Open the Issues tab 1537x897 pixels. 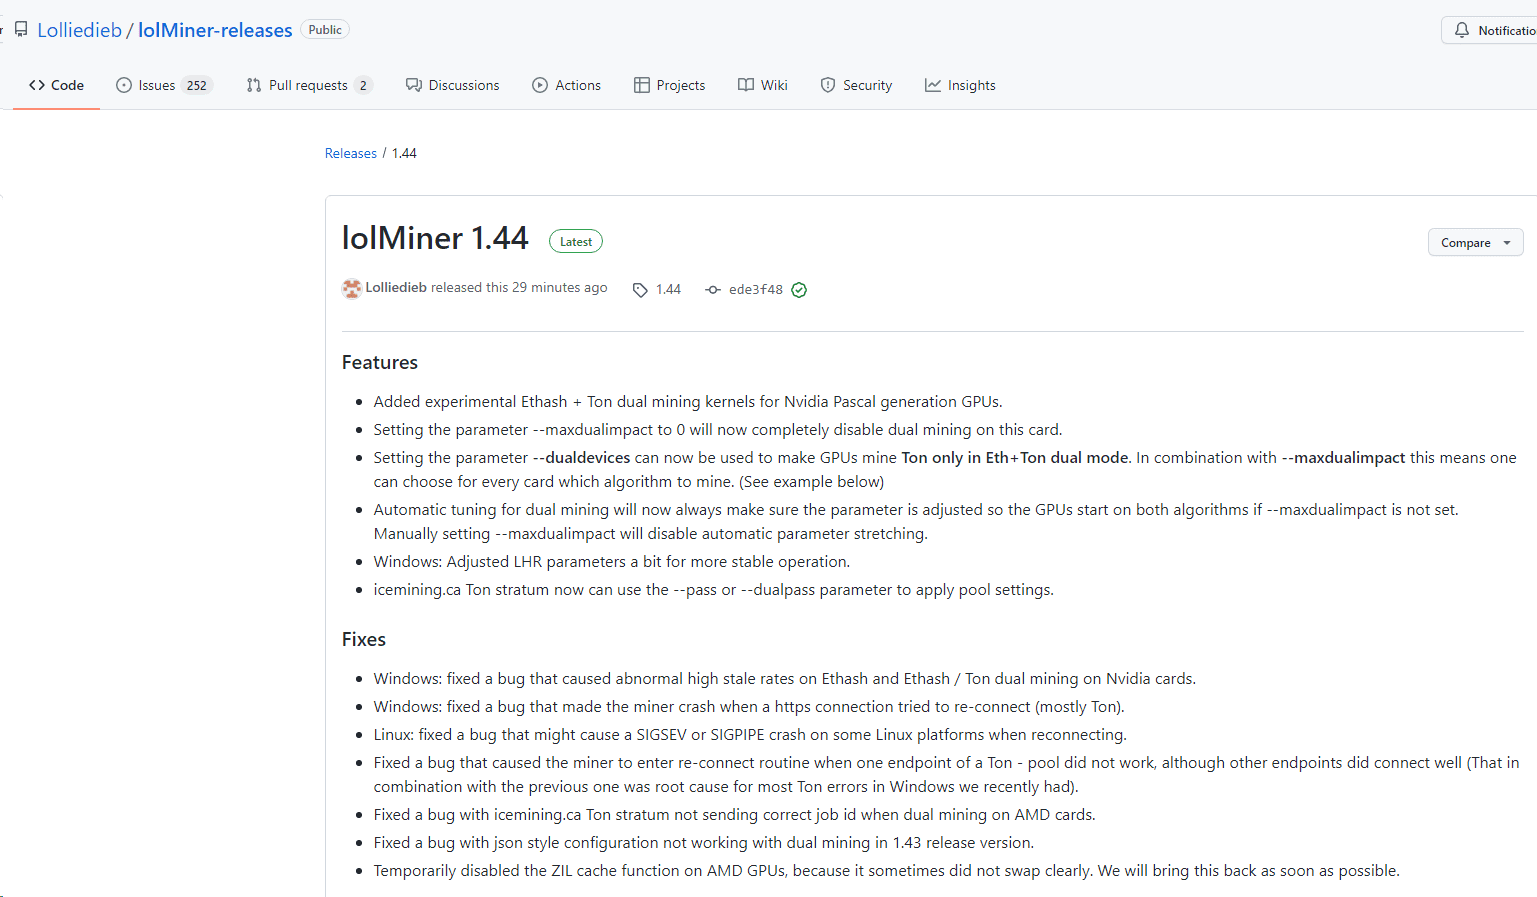click(164, 85)
